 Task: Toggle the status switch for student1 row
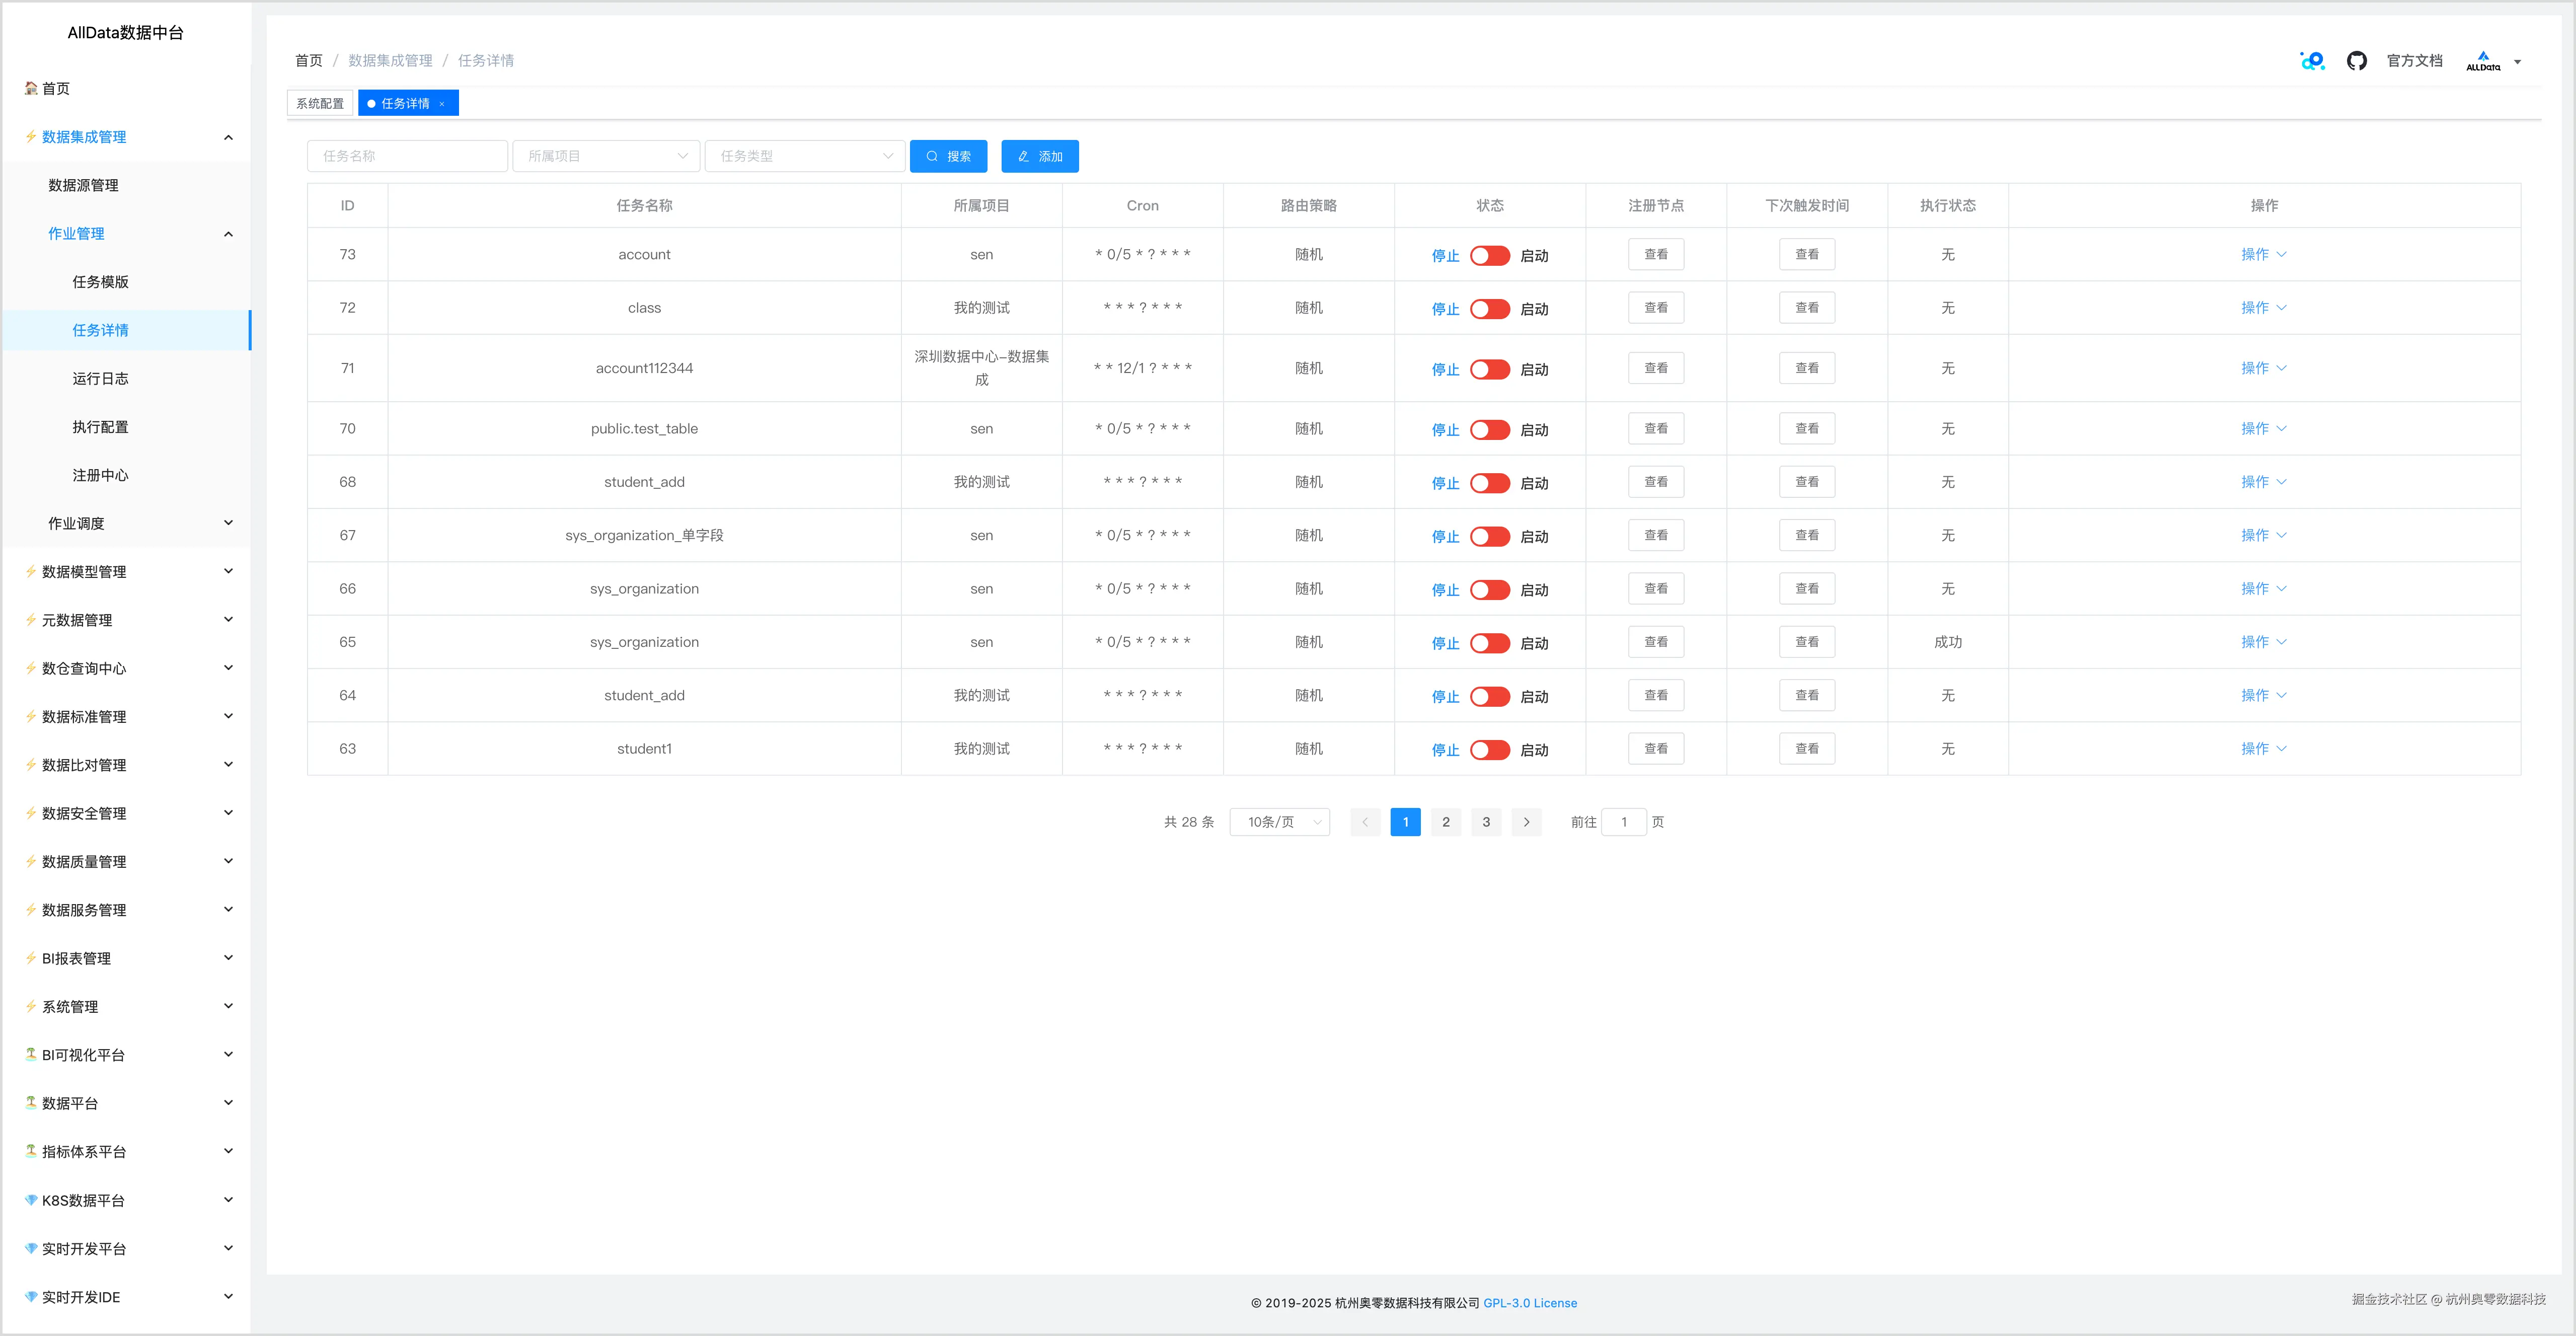(x=1489, y=750)
